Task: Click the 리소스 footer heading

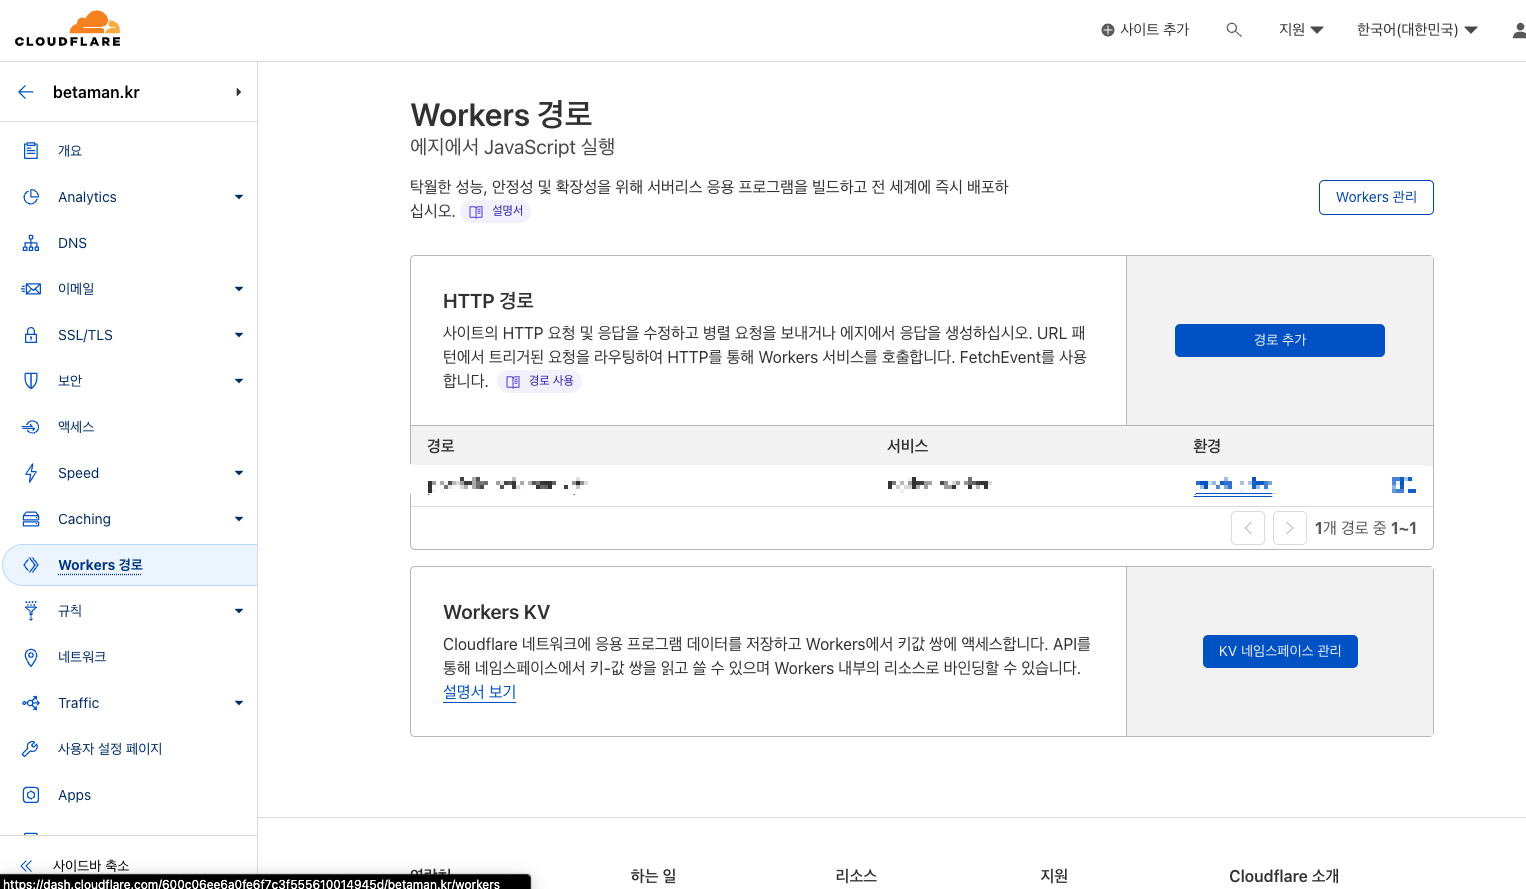Action: click(856, 876)
